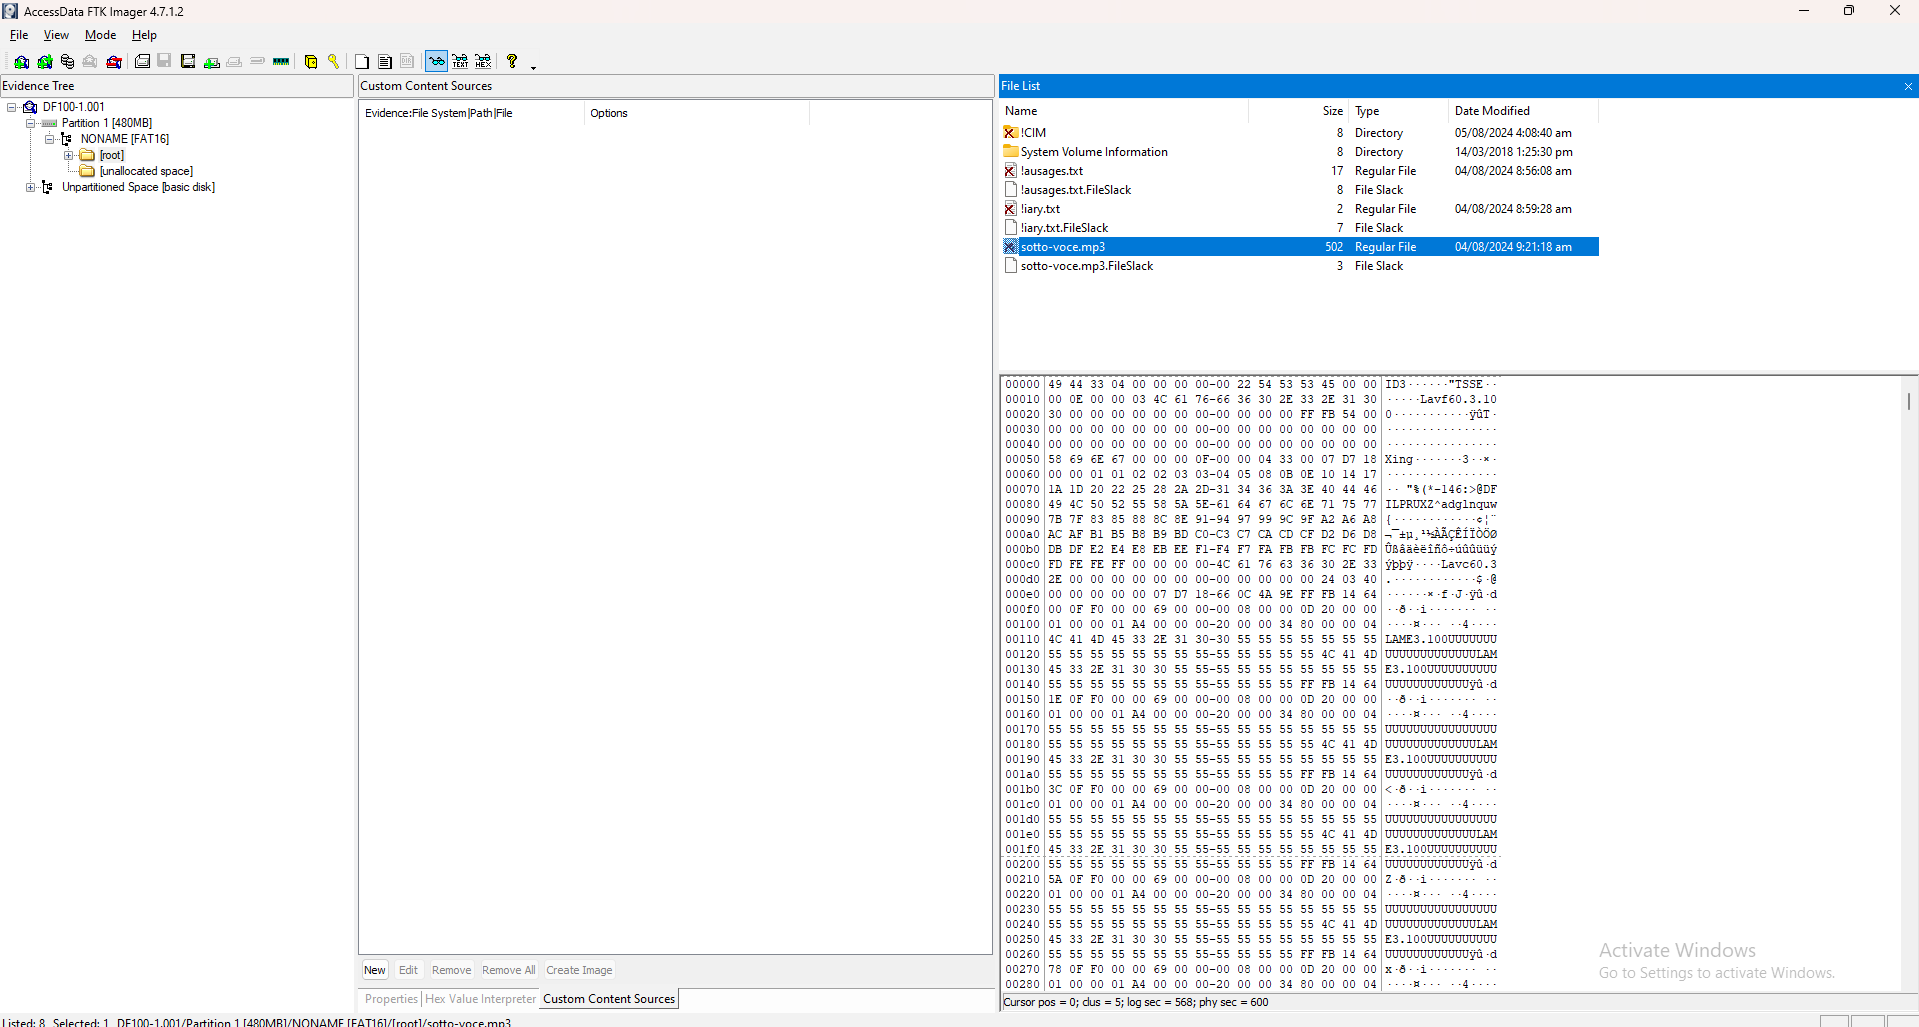Click the Verify Drive/Image icon
The width and height of the screenshot is (1919, 1027).
pos(257,62)
